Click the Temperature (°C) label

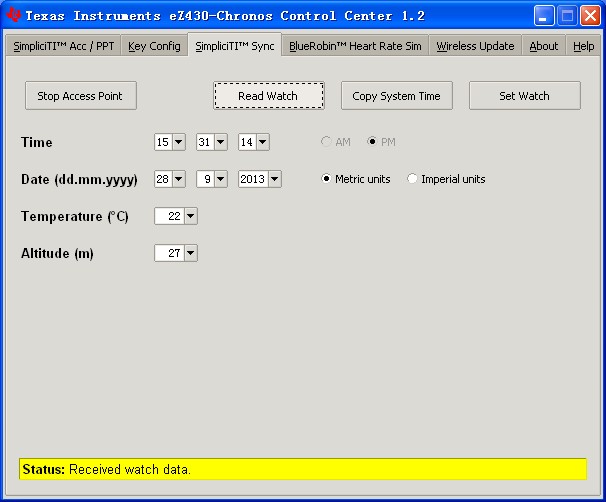[75, 216]
